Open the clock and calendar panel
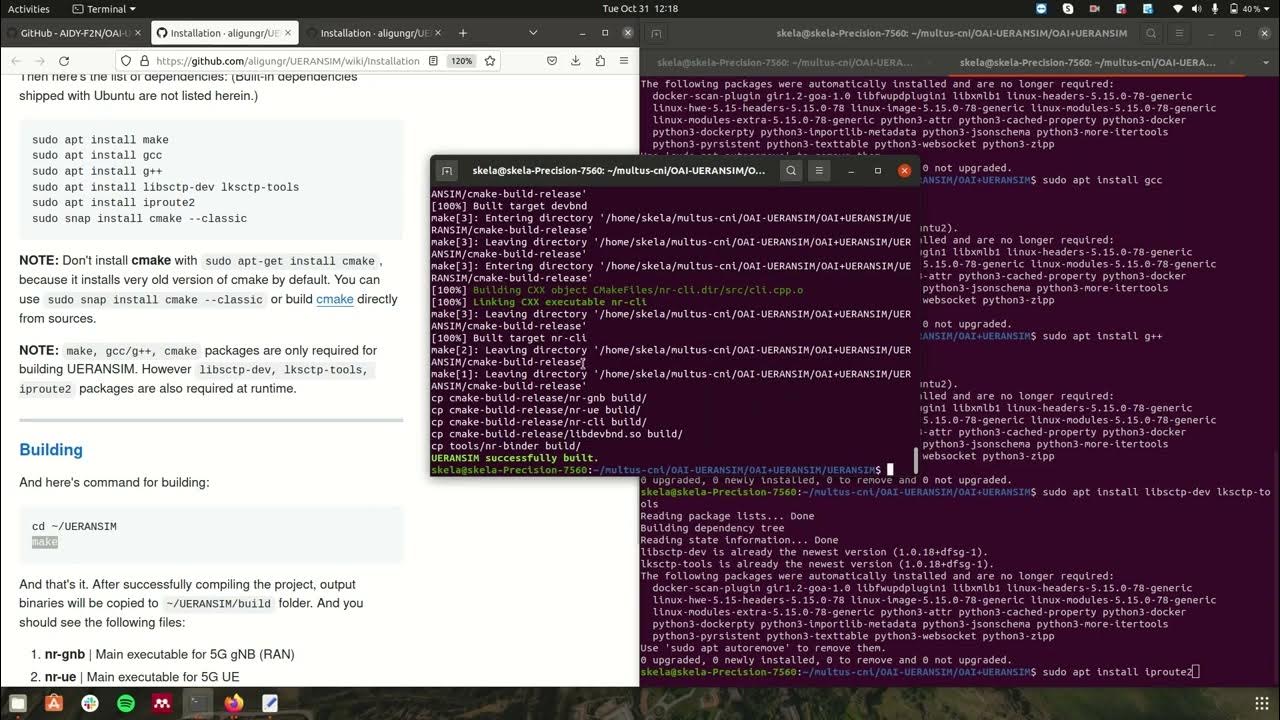 pos(641,8)
